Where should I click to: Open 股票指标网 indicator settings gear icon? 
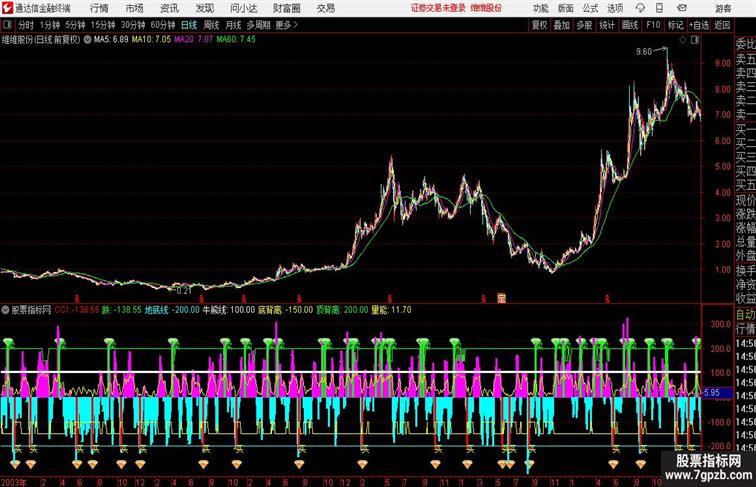(x=5, y=310)
